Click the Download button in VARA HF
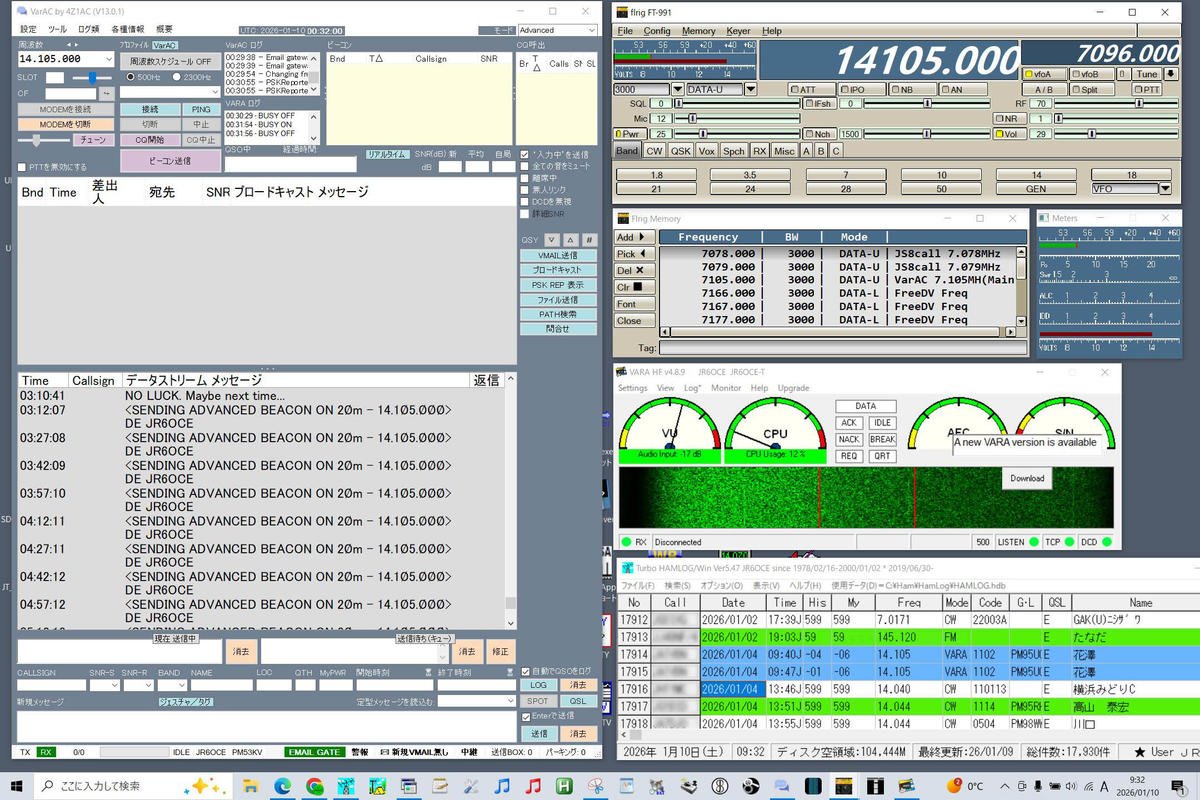The width and height of the screenshot is (1200, 800). pos(1027,478)
